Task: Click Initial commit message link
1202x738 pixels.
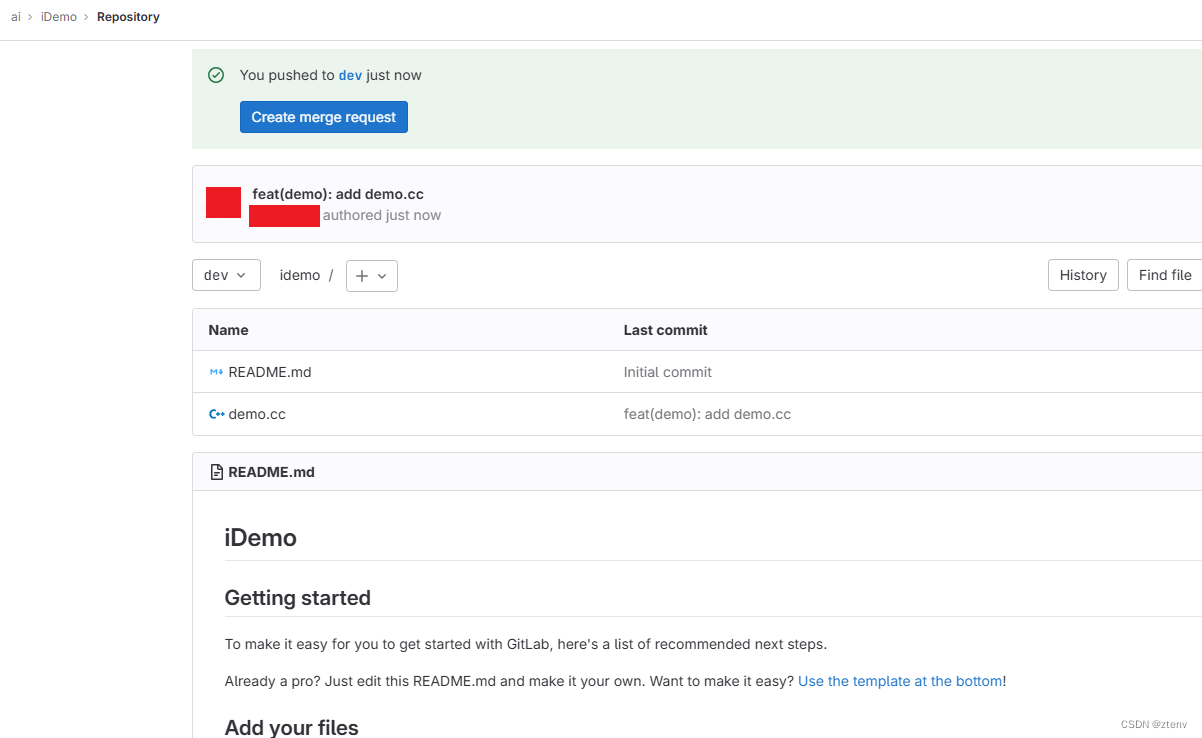Action: 668,372
